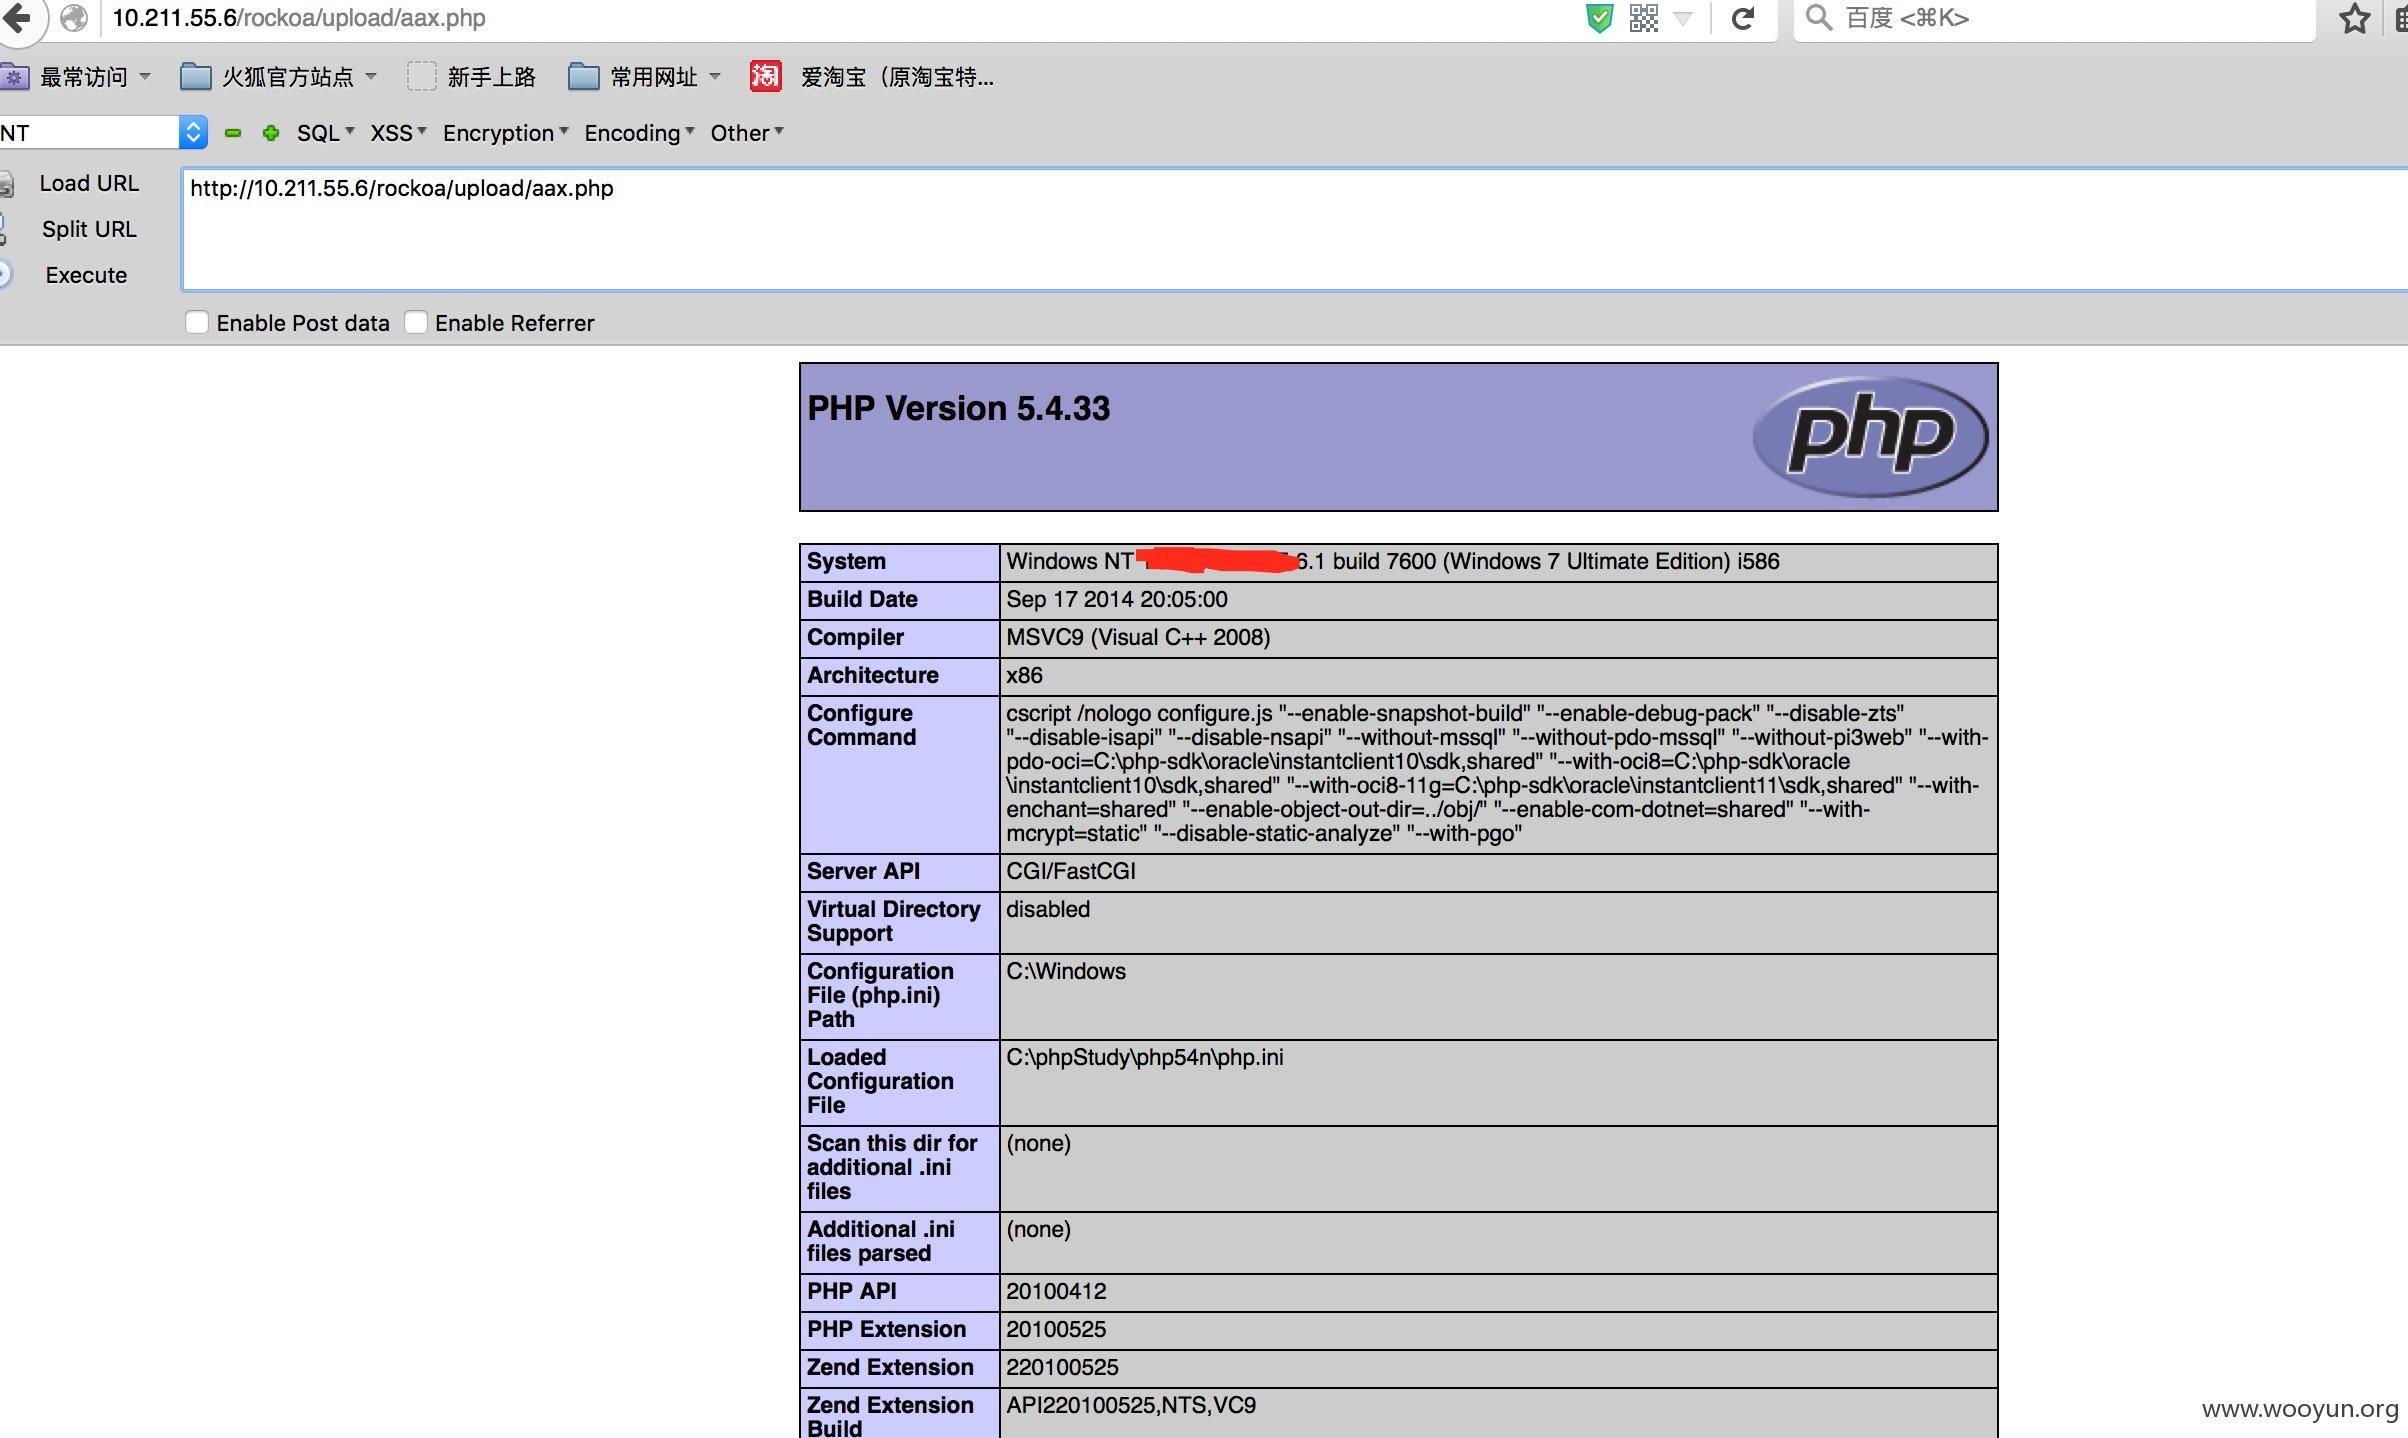Click PHP Extension value 20100525
Image resolution: width=2408 pixels, height=1438 pixels.
point(1056,1329)
